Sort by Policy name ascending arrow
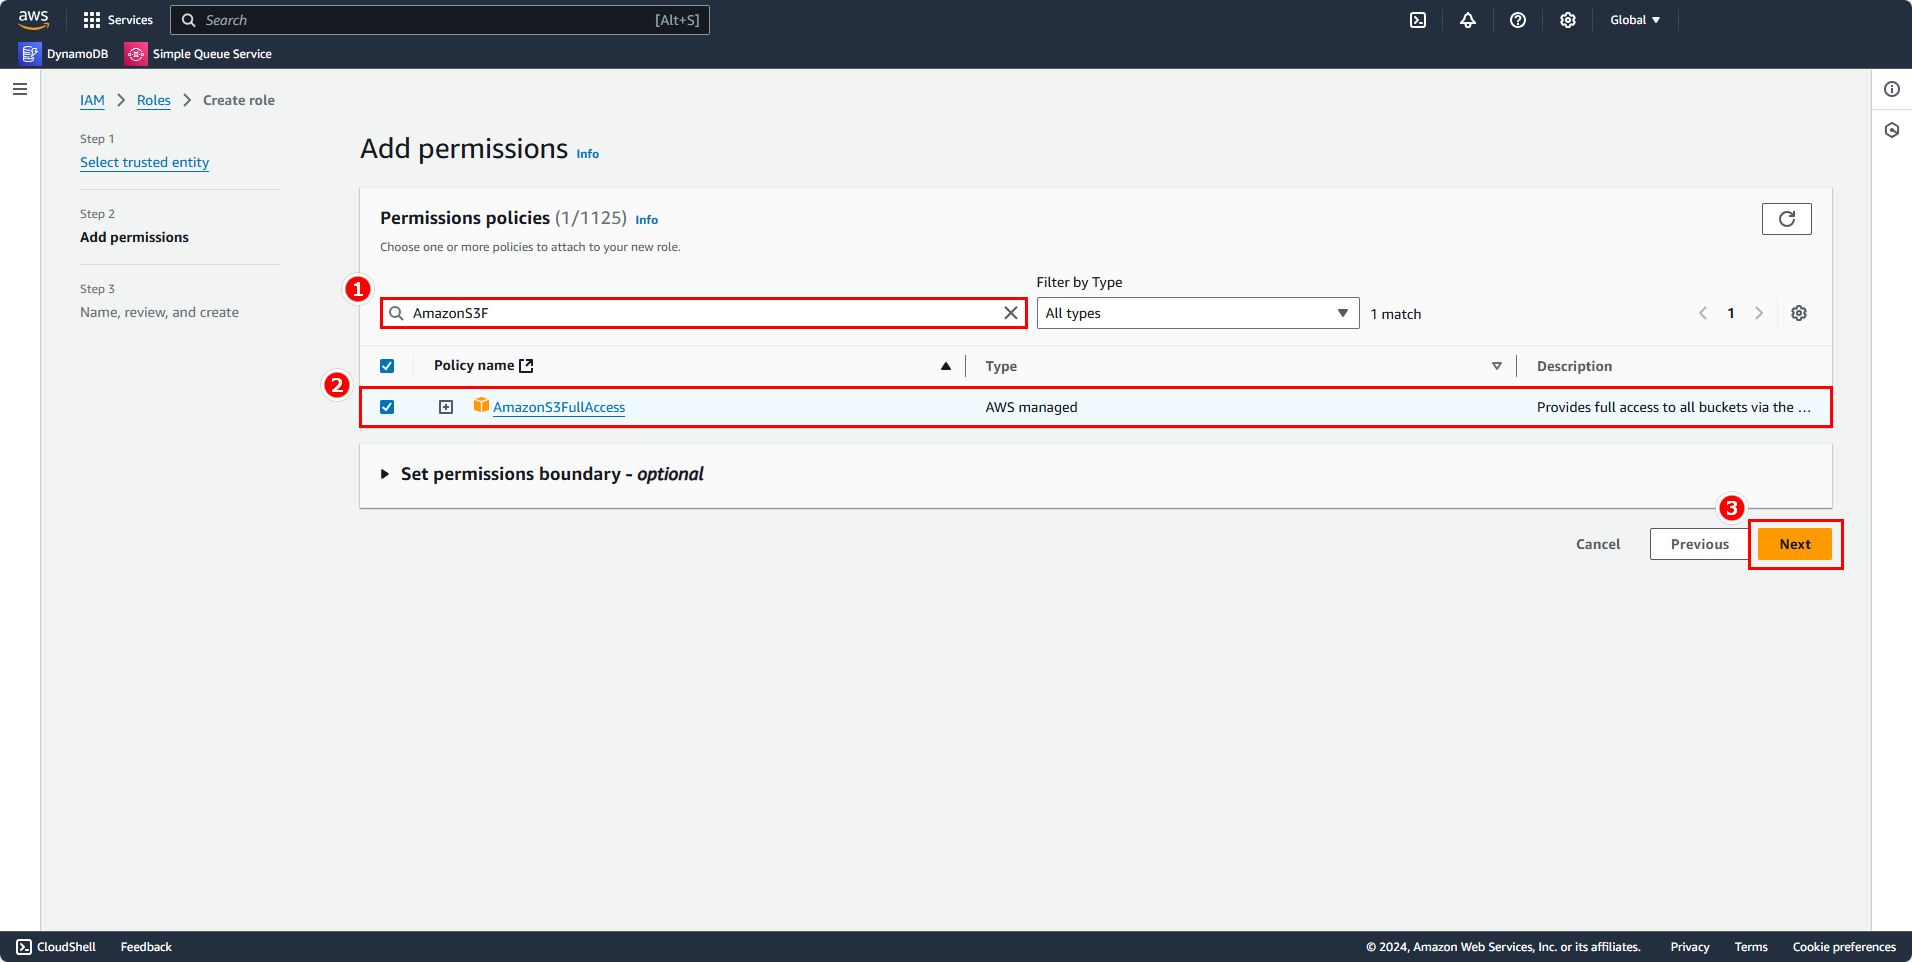Screen dimensions: 1912x962 click(x=946, y=366)
